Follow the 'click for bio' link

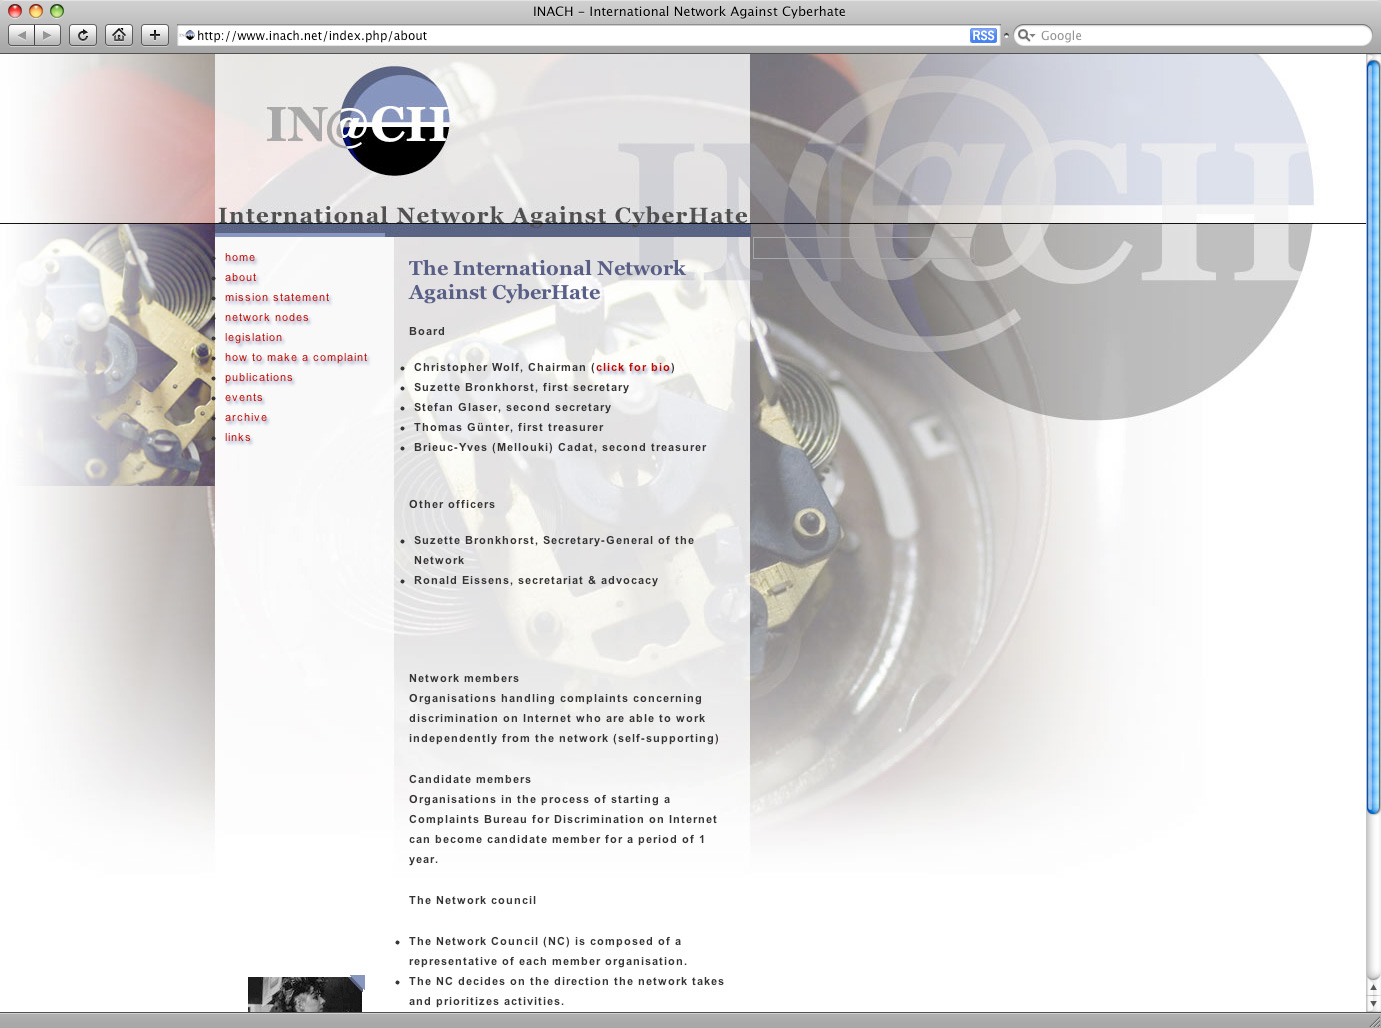[633, 368]
